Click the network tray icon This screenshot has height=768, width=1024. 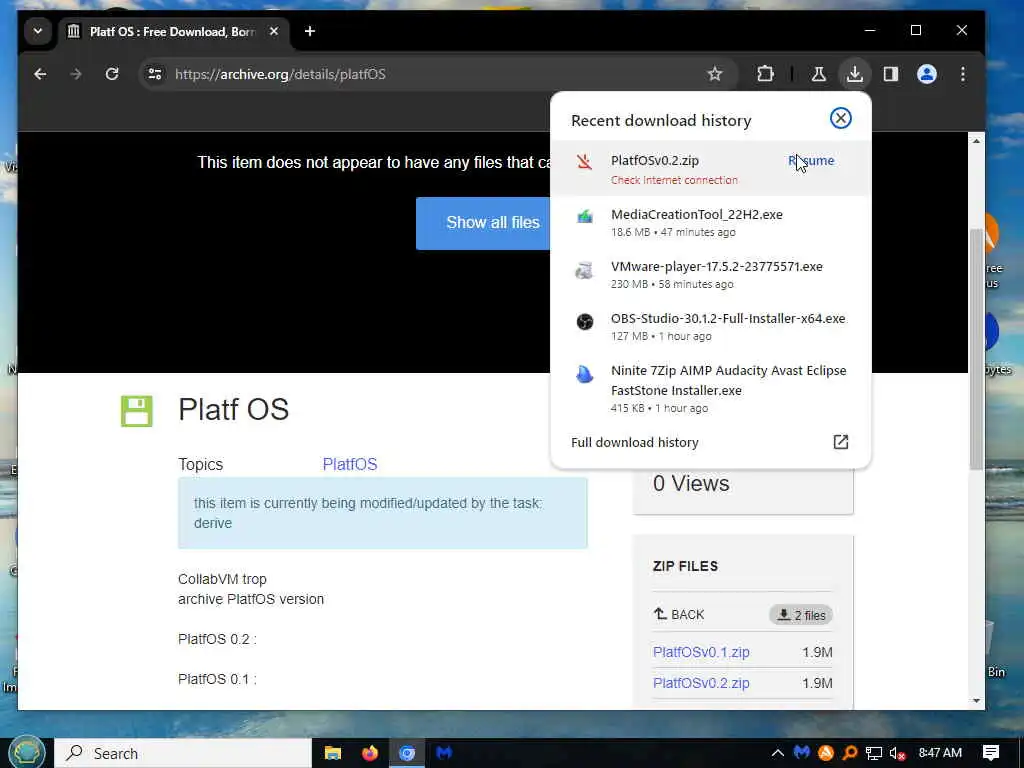[873, 753]
